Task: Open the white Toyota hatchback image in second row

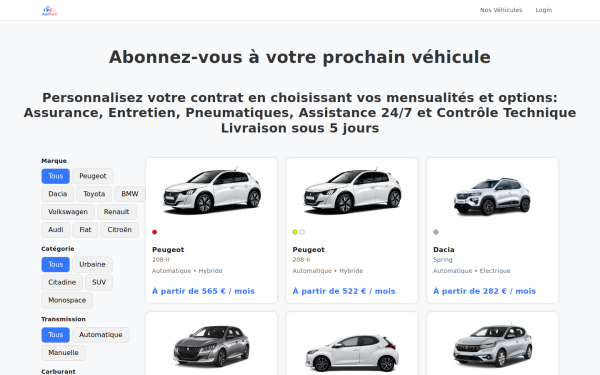Action: point(352,353)
